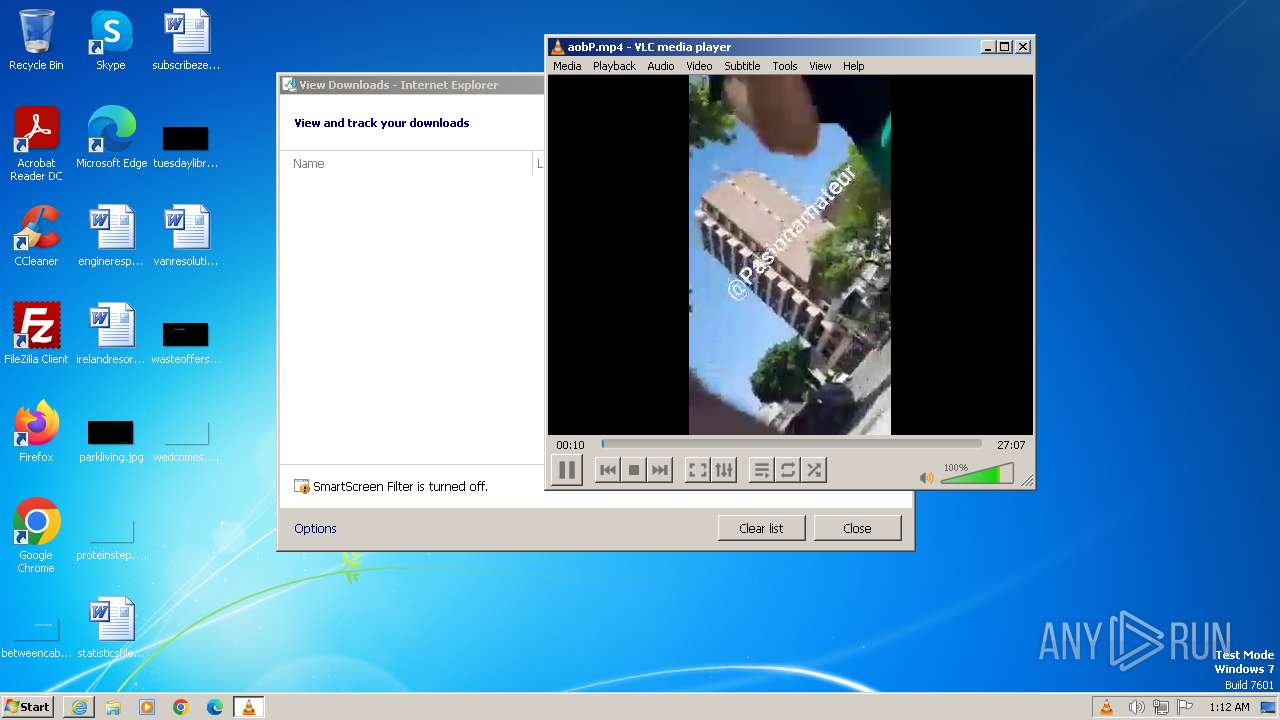Screen dimensions: 1280x720
Task: Skip to previous media in VLC
Action: (607, 470)
